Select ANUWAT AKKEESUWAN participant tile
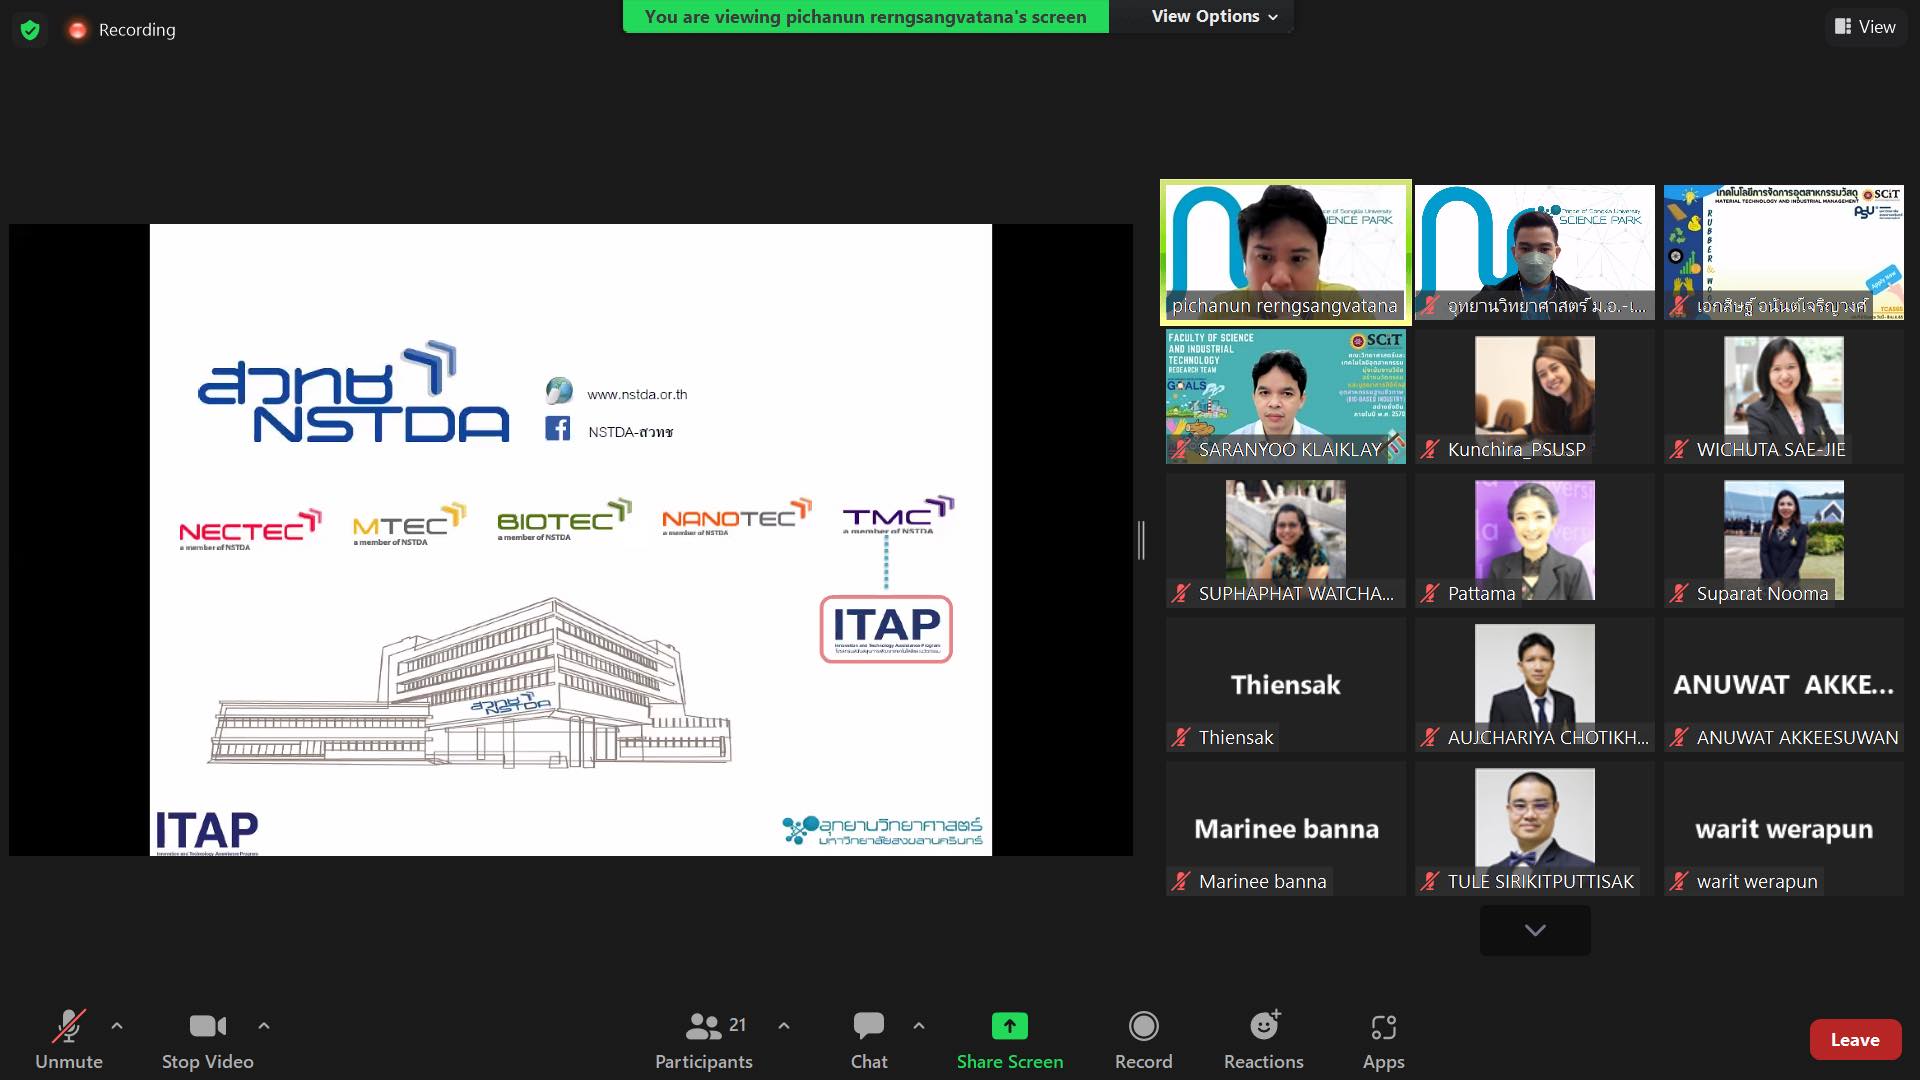 click(1784, 684)
